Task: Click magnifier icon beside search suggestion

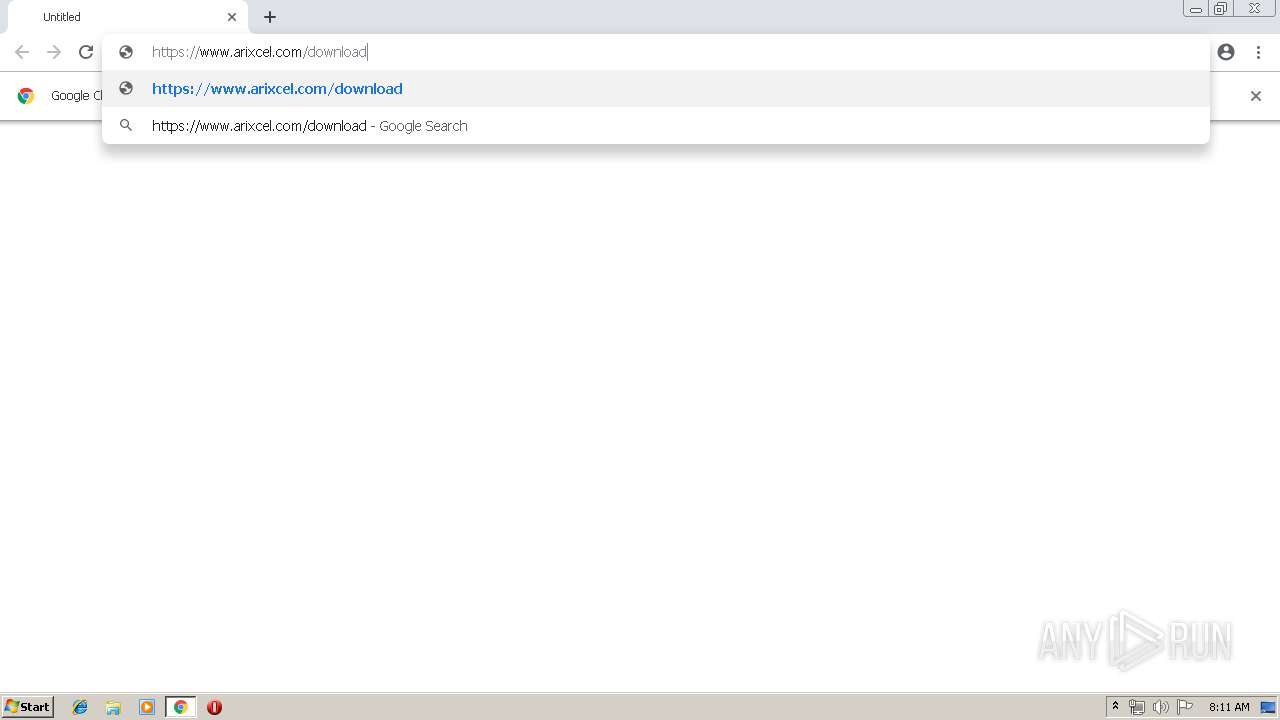Action: coord(126,125)
